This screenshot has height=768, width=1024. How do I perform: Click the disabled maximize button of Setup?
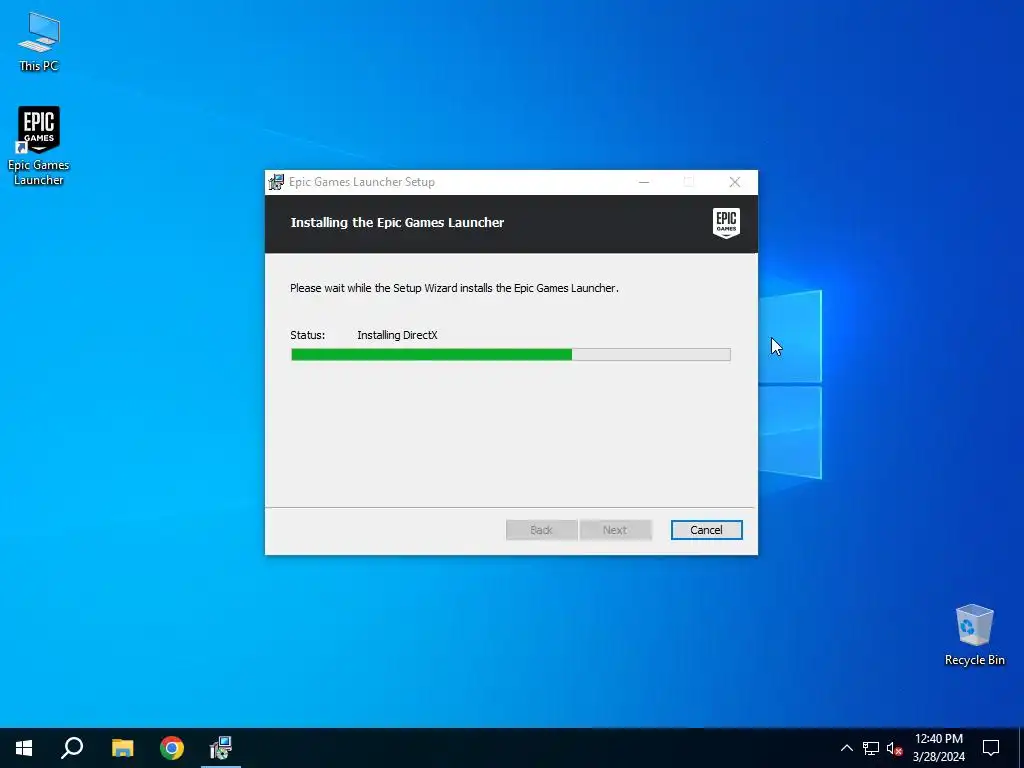coord(689,182)
